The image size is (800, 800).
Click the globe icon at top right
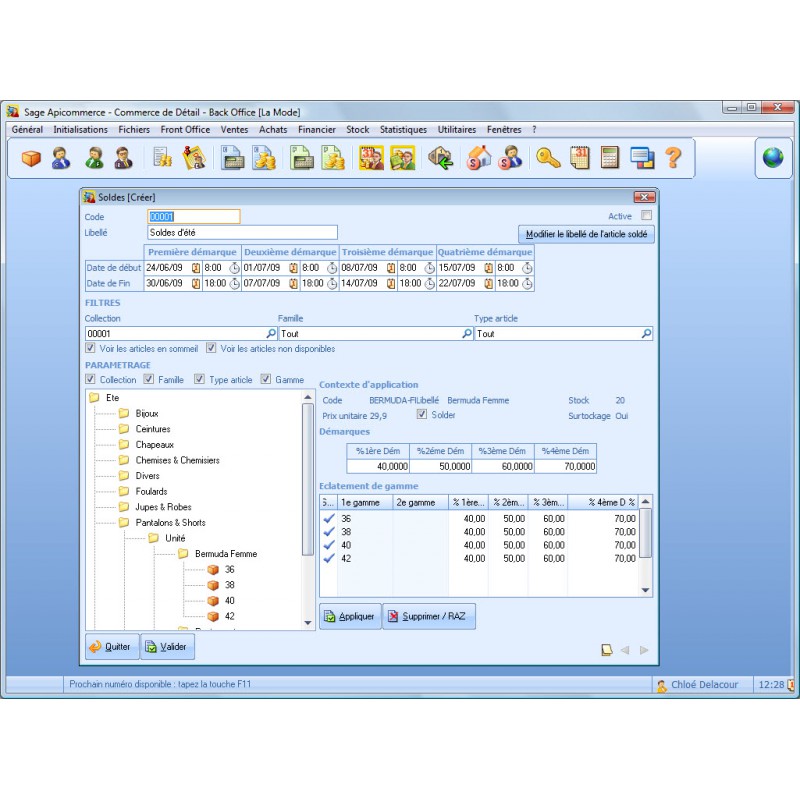(773, 157)
